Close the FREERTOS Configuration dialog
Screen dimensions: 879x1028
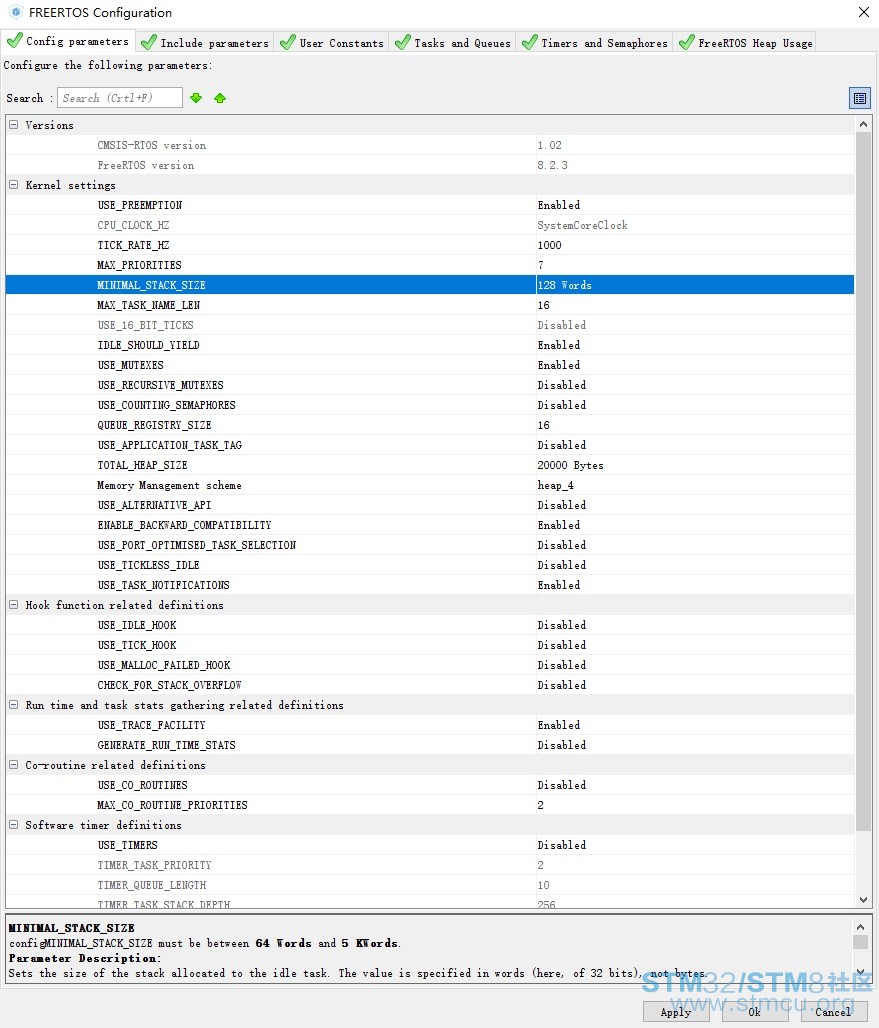(x=864, y=12)
